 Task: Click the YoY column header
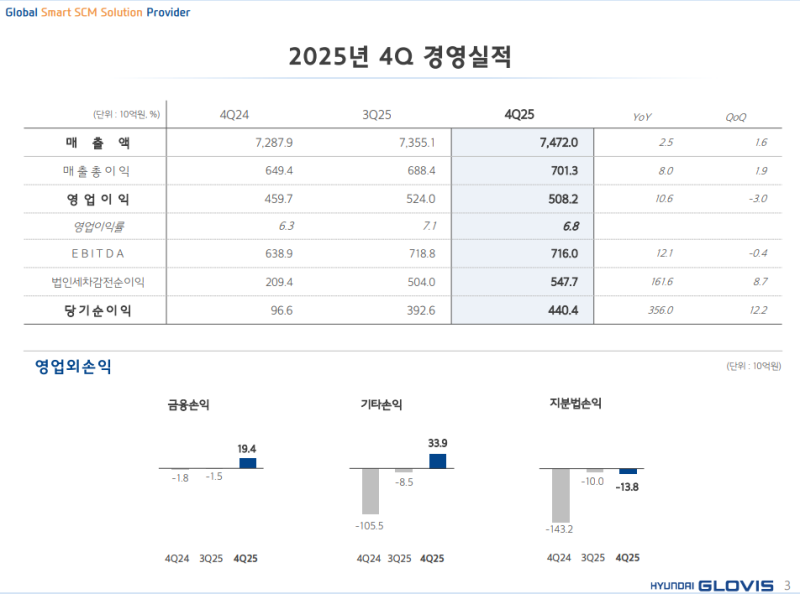642,117
